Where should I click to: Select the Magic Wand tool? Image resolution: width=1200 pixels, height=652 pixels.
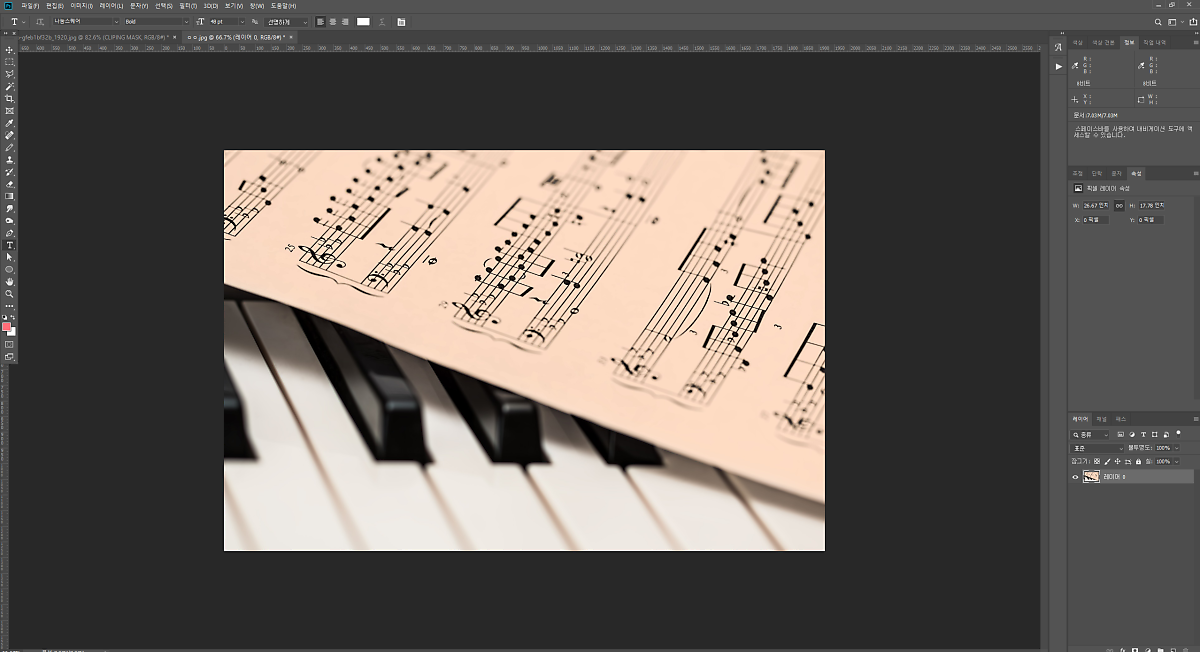pyautogui.click(x=10, y=87)
